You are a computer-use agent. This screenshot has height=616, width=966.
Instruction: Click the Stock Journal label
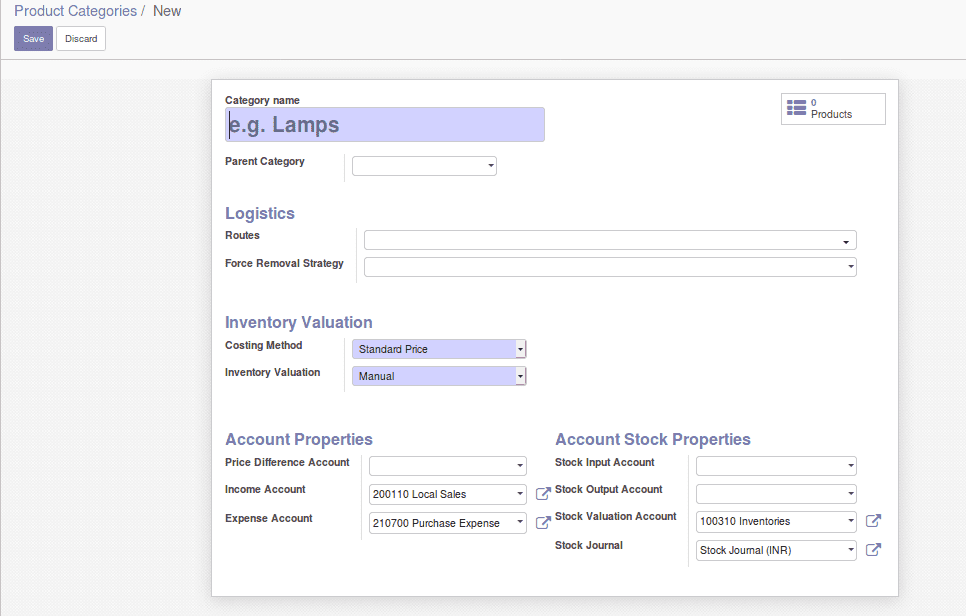click(588, 545)
